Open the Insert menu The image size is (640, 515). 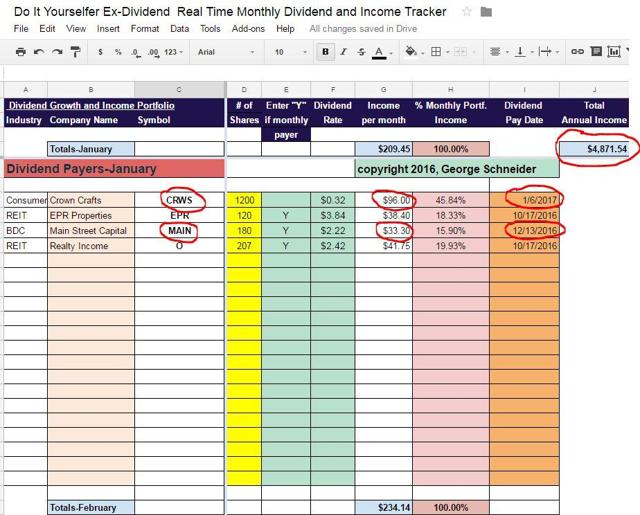click(108, 29)
